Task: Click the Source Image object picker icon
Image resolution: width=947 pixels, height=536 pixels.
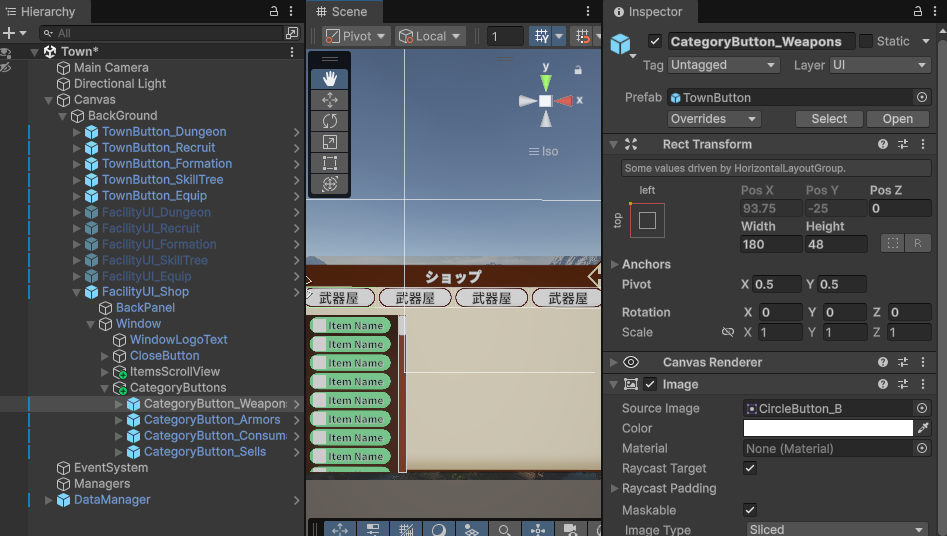Action: [x=922, y=408]
